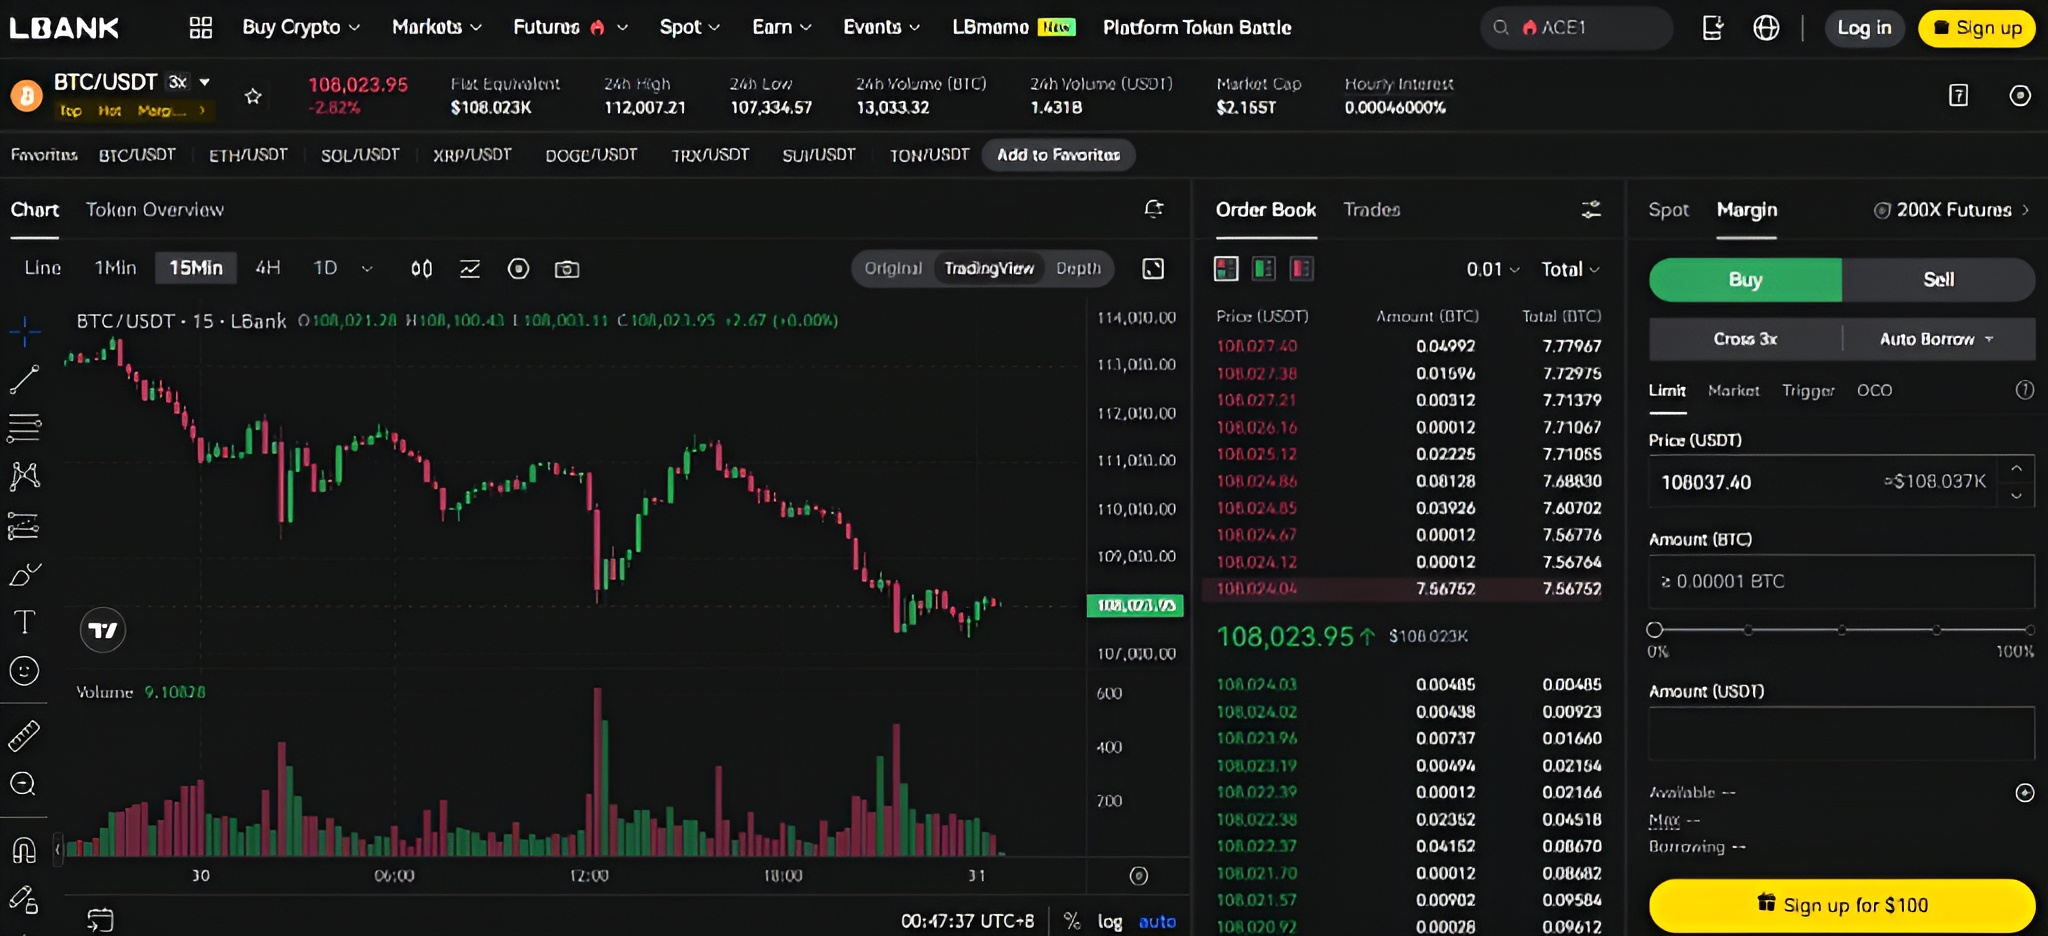Click the Log in button

point(1864,28)
